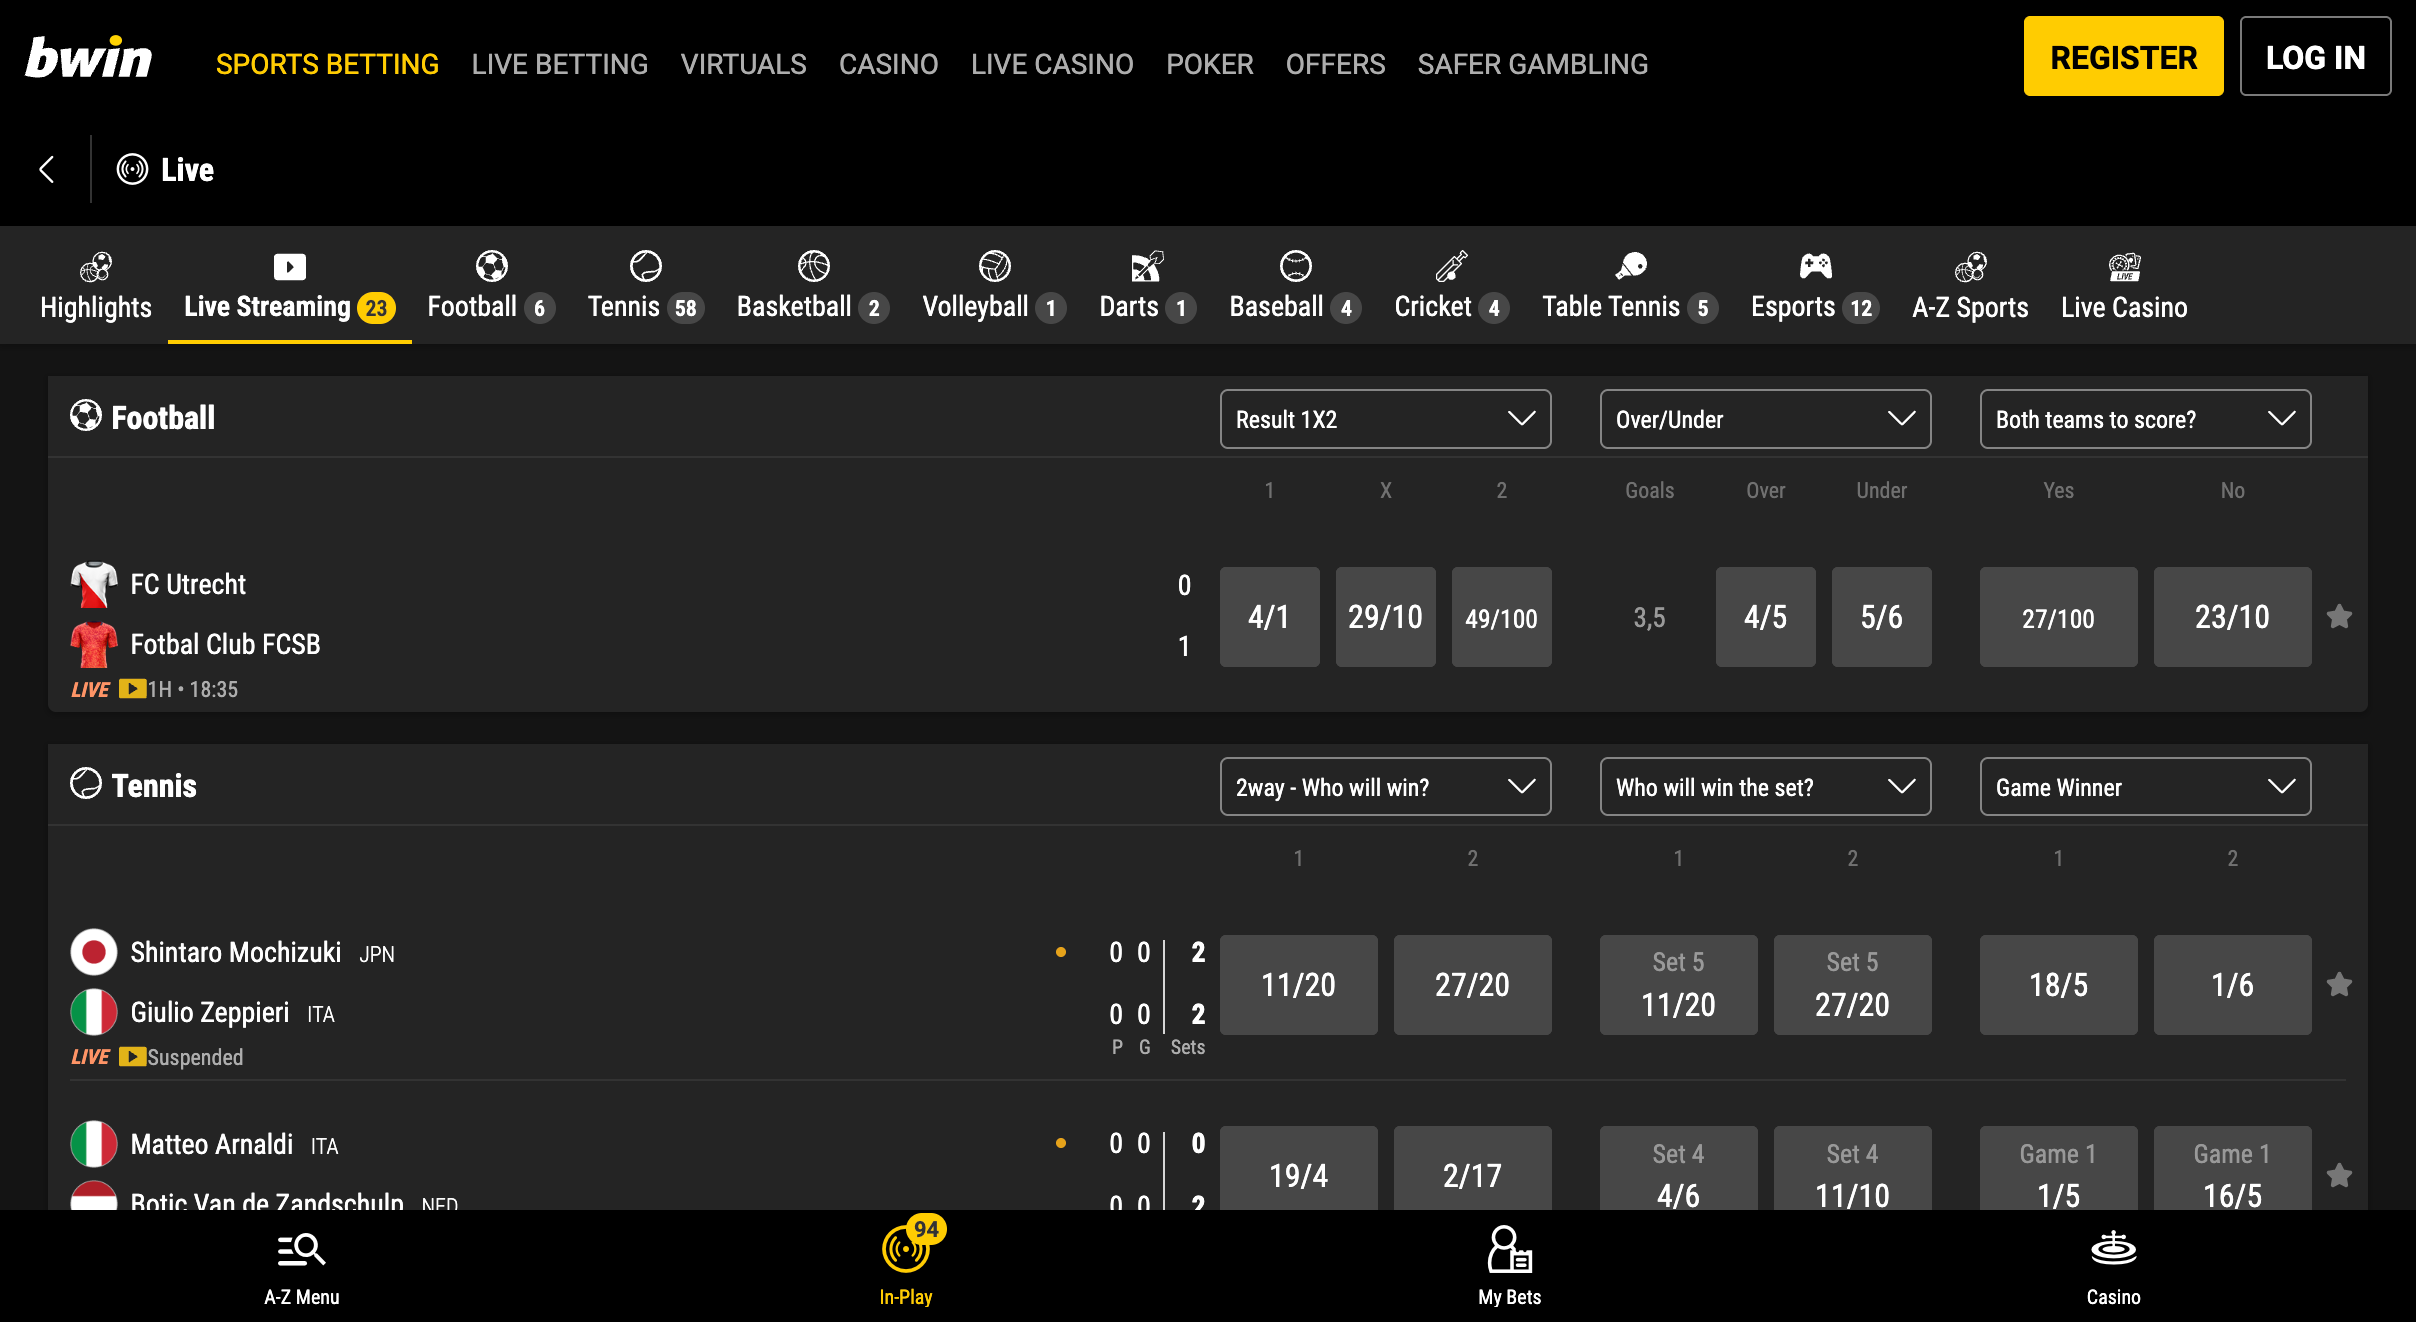This screenshot has height=1322, width=2416.
Task: Open Highlights sports icon tab
Action: point(96,266)
